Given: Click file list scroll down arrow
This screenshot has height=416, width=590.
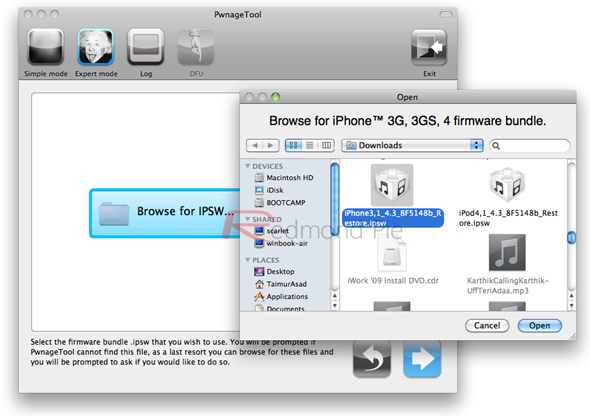Looking at the screenshot, I should click(571, 305).
